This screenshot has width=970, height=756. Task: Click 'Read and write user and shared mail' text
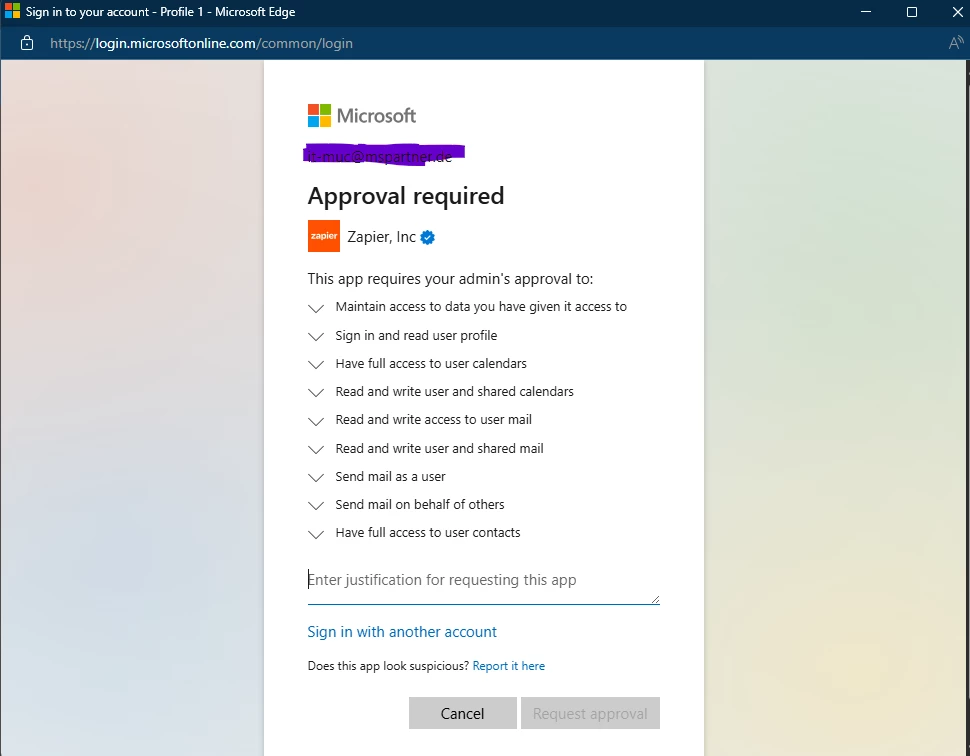click(439, 449)
